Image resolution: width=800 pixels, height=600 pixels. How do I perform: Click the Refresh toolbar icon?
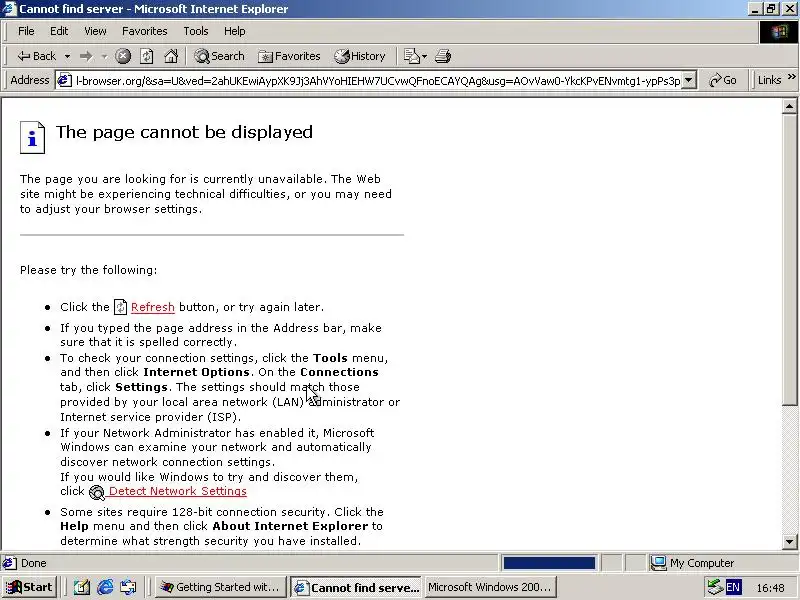click(x=146, y=56)
